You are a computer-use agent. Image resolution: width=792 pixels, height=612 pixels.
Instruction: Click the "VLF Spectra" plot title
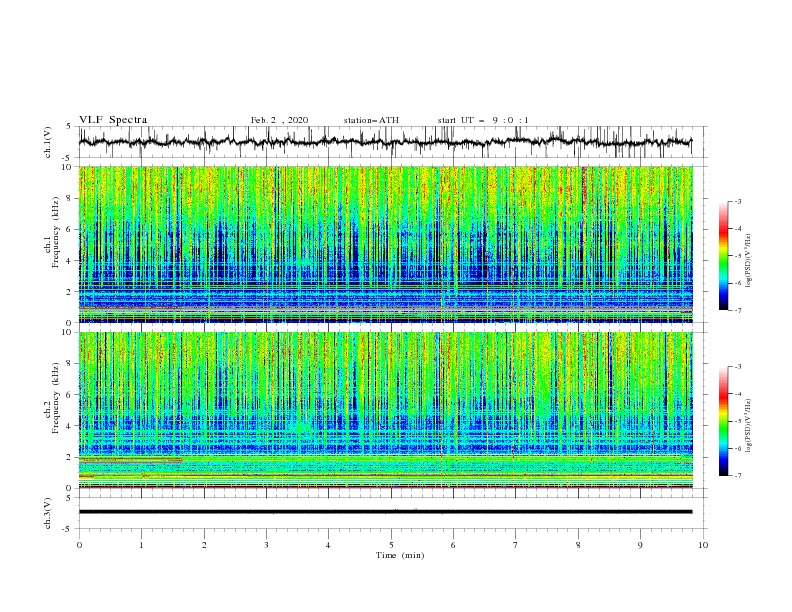click(113, 120)
